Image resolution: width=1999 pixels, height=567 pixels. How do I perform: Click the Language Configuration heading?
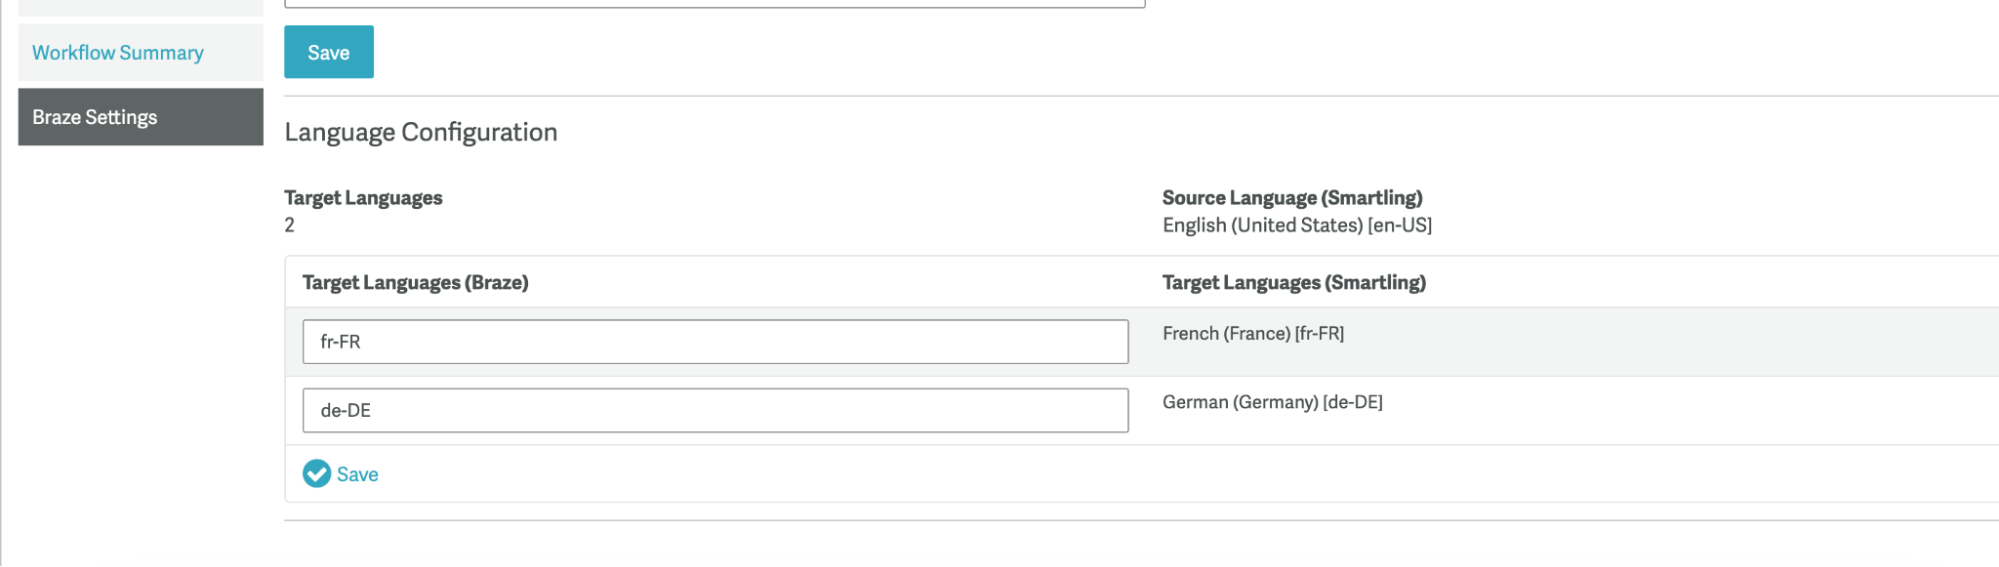tap(421, 132)
